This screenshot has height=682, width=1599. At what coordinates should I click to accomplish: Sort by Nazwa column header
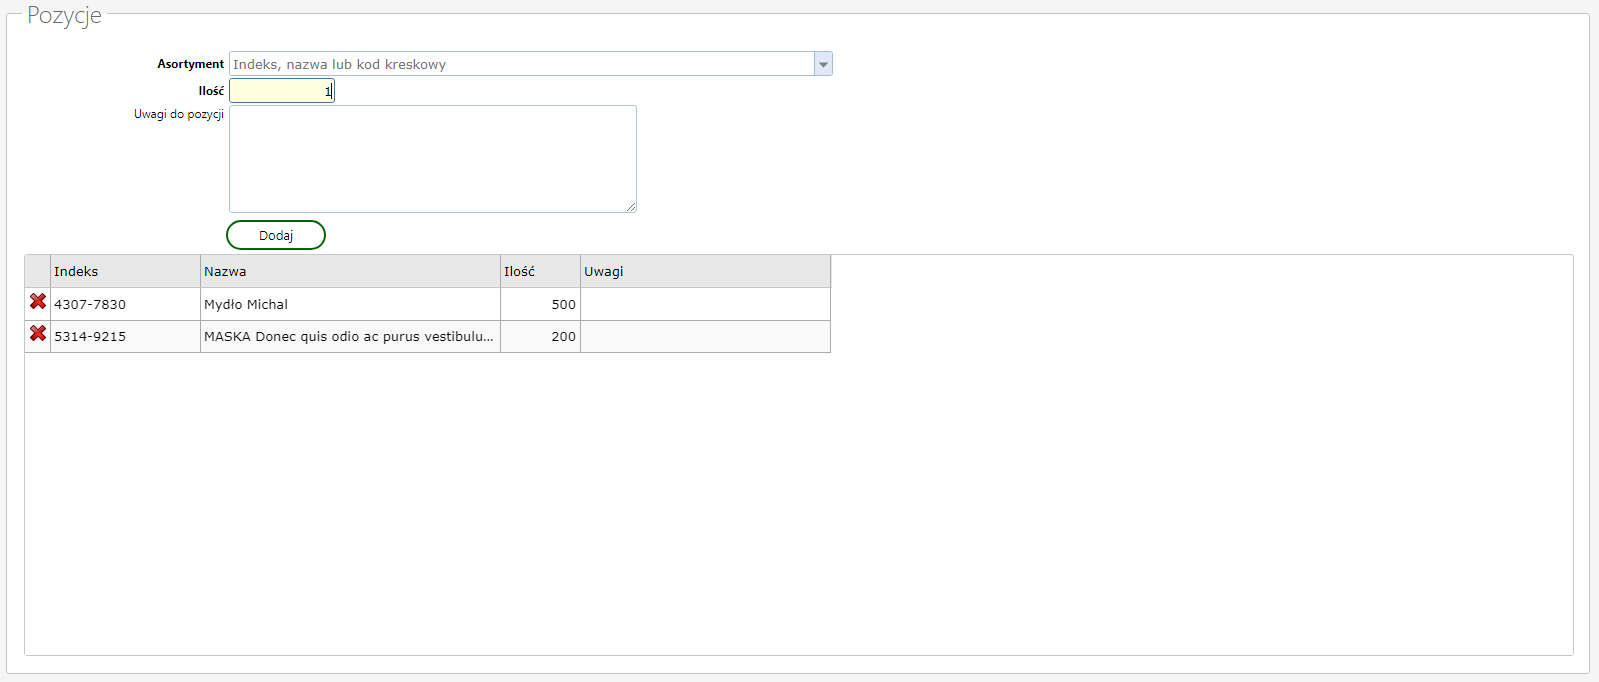[350, 271]
